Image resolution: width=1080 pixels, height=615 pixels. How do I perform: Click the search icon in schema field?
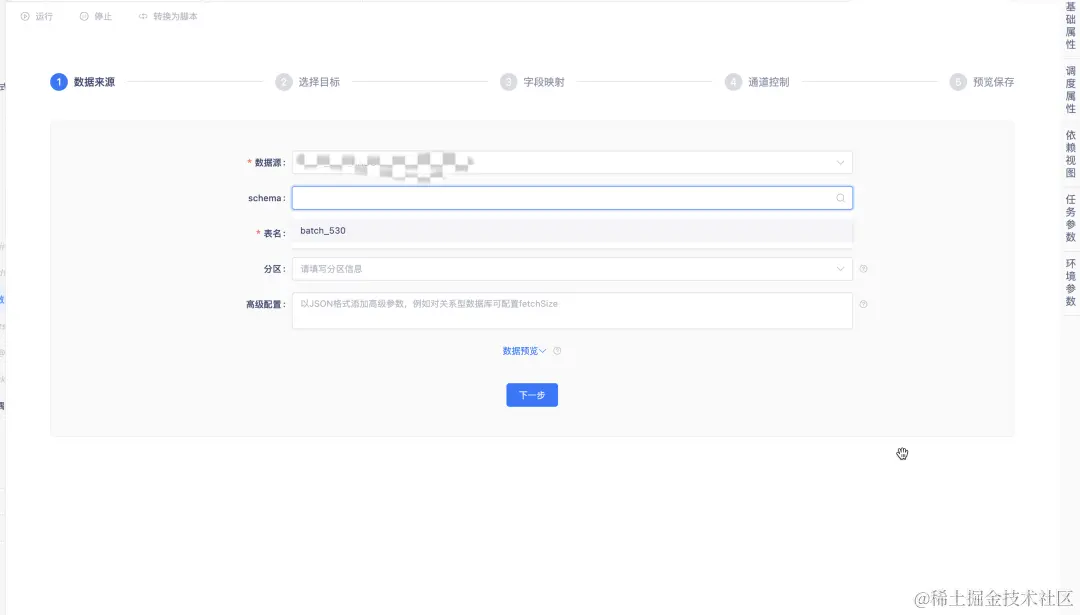click(840, 198)
